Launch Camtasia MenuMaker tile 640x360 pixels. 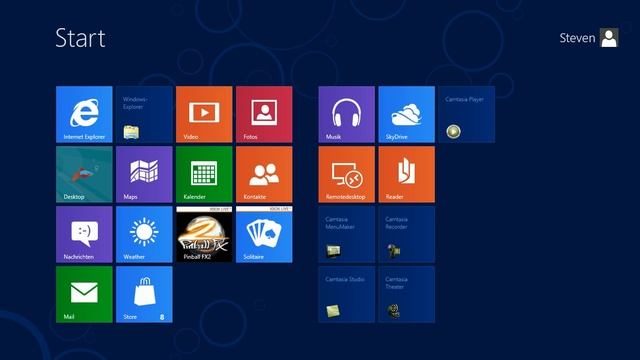pos(347,234)
